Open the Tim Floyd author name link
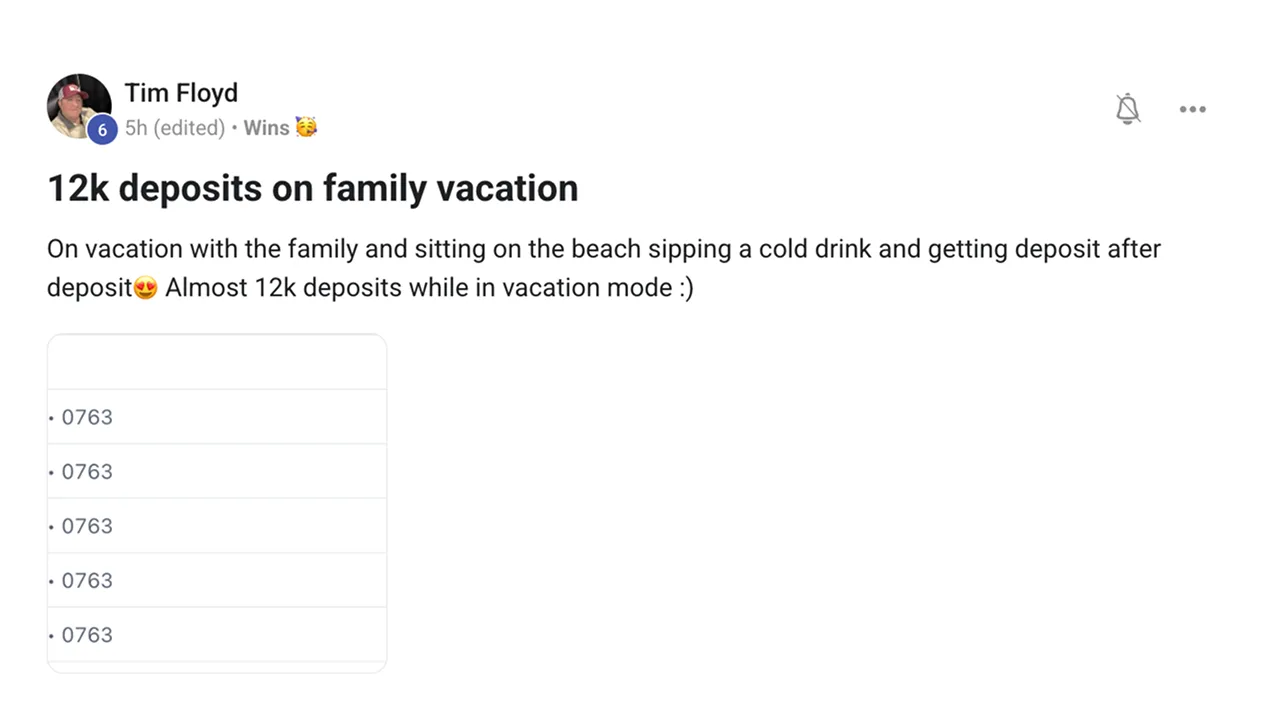The height and width of the screenshot is (724, 1270). tap(181, 93)
